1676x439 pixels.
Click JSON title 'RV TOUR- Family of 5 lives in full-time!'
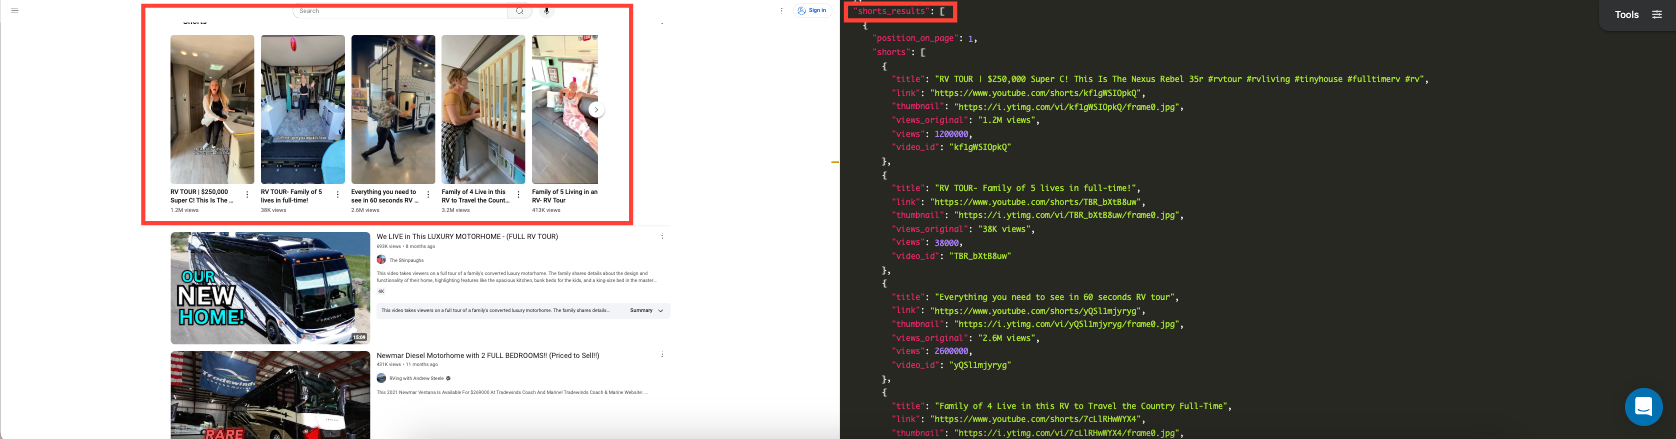1036,188
